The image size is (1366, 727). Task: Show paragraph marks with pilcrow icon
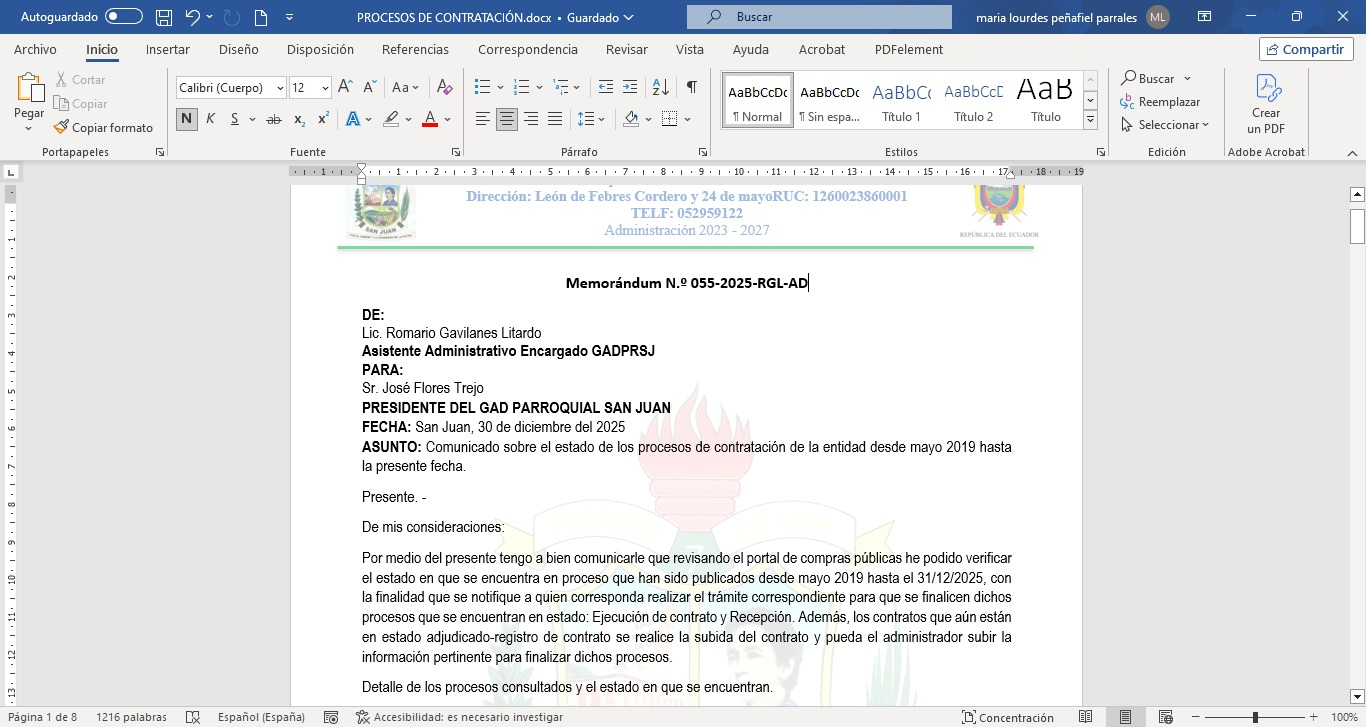click(691, 88)
